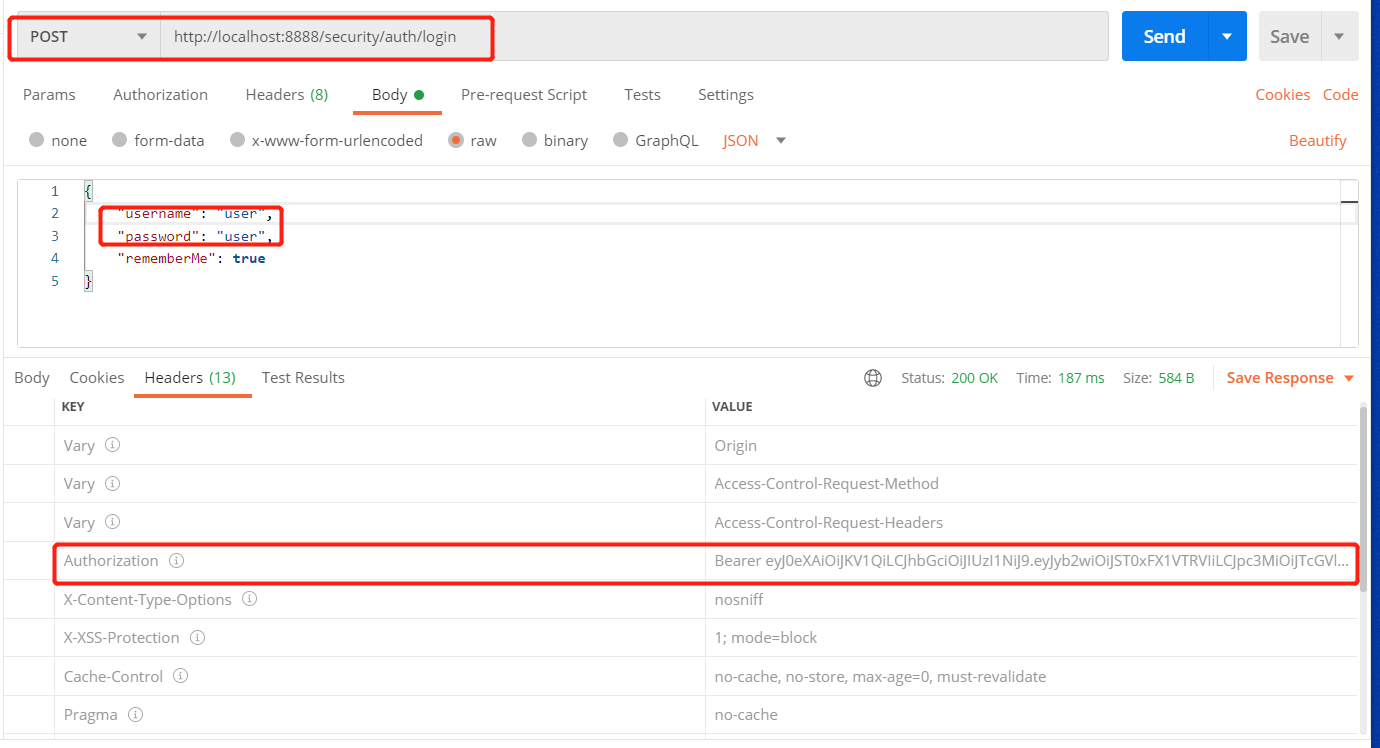Open the POST method dropdown
Viewport: 1380px width, 748px height.
(x=90, y=36)
